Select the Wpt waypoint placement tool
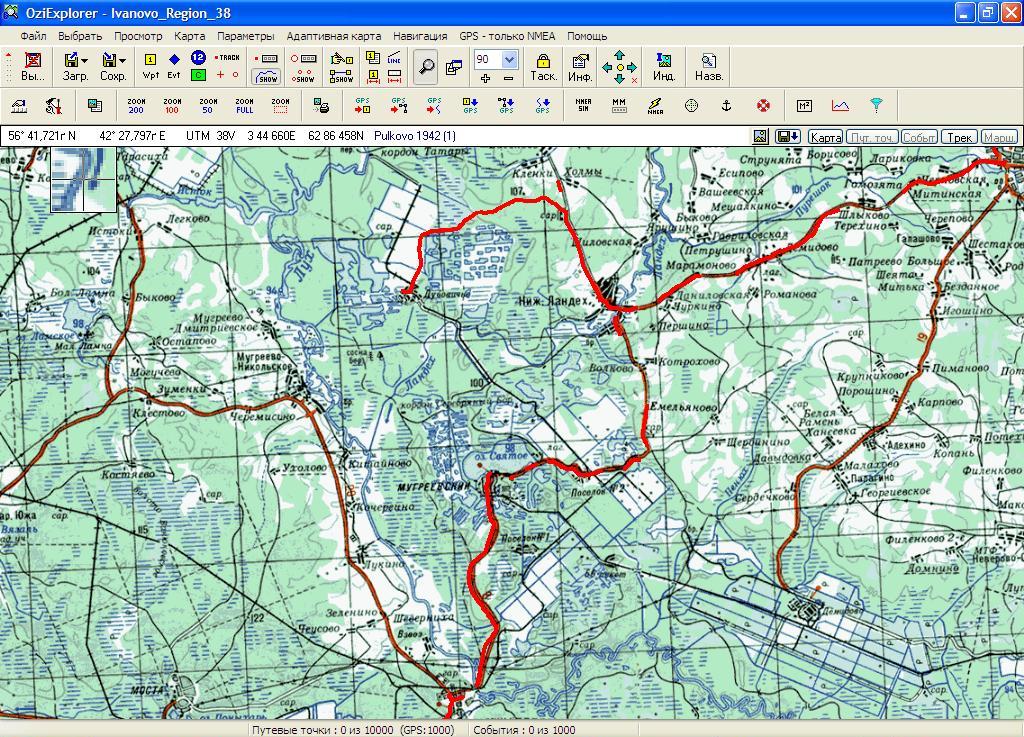Image resolution: width=1024 pixels, height=737 pixels. (151, 66)
